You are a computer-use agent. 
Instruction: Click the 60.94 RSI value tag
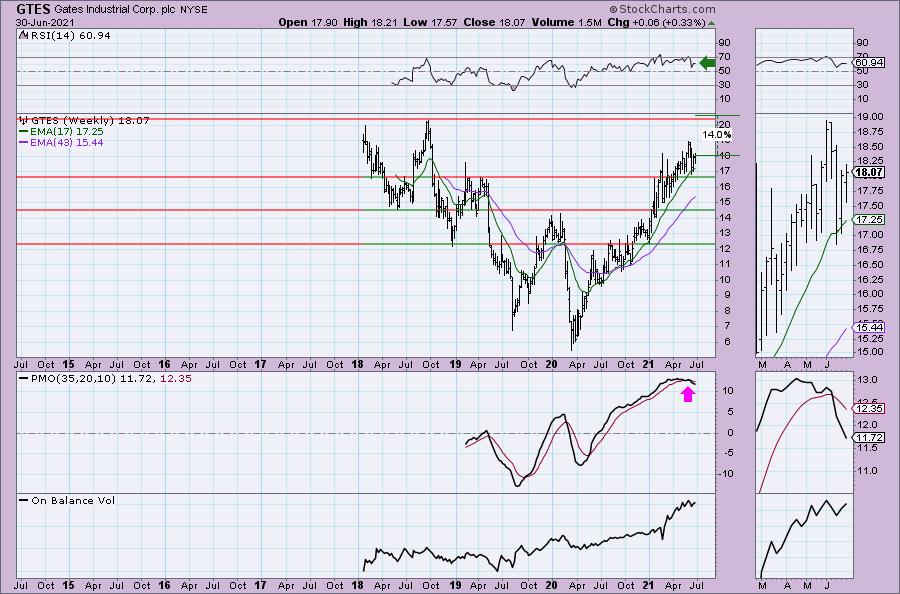point(869,62)
